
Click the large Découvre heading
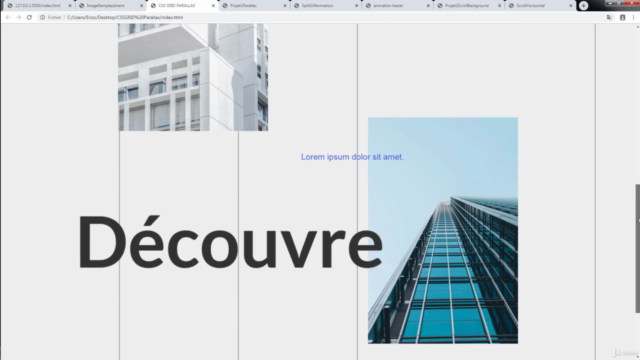230,242
